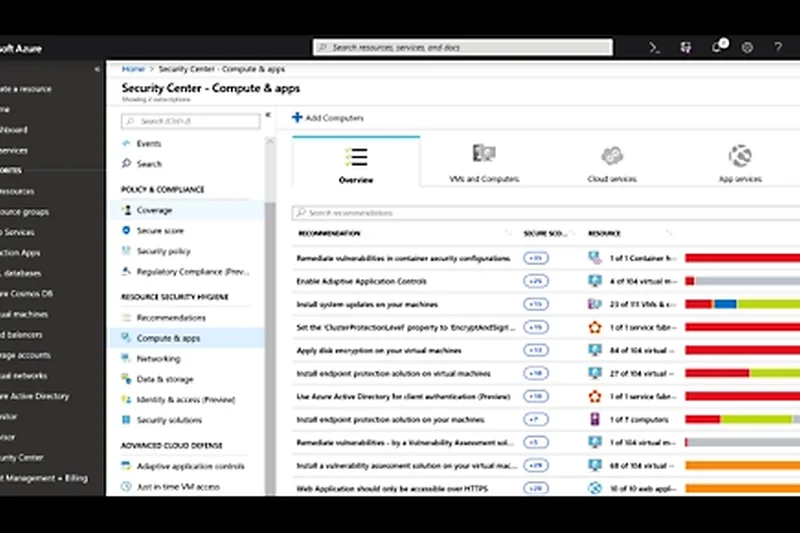The width and height of the screenshot is (800, 533).
Task: Select the Overview tab
Action: (x=356, y=162)
